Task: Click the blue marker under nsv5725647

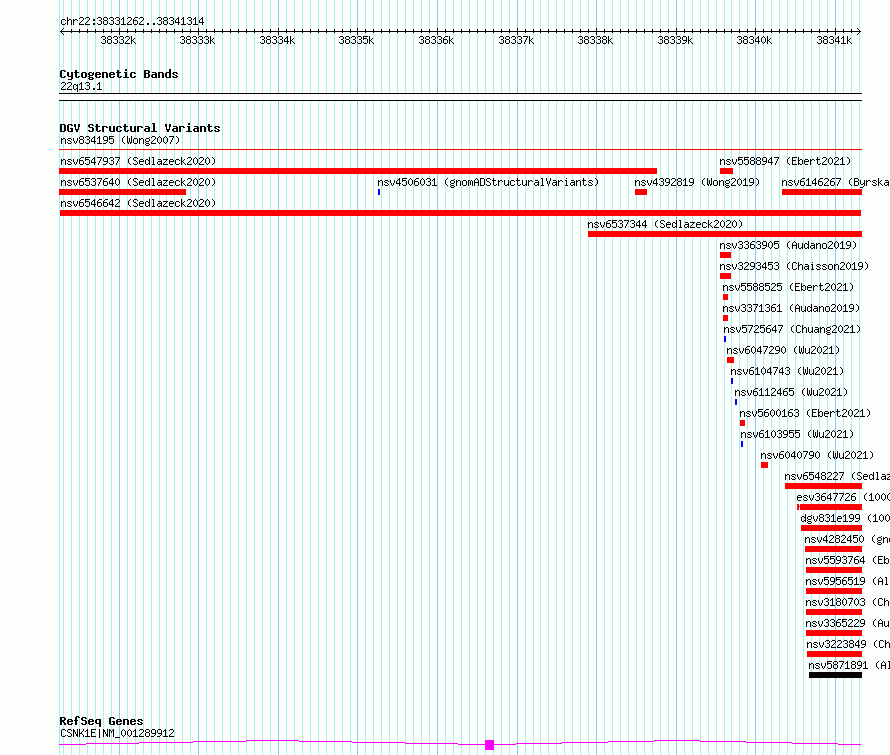Action: [x=725, y=339]
